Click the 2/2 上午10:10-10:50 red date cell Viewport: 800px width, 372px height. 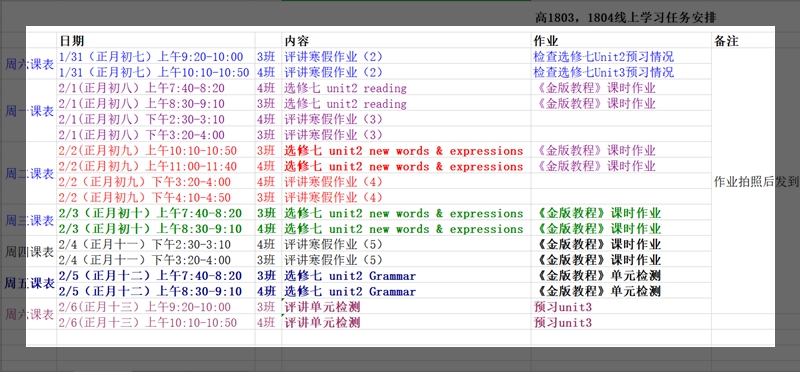pyautogui.click(x=156, y=151)
